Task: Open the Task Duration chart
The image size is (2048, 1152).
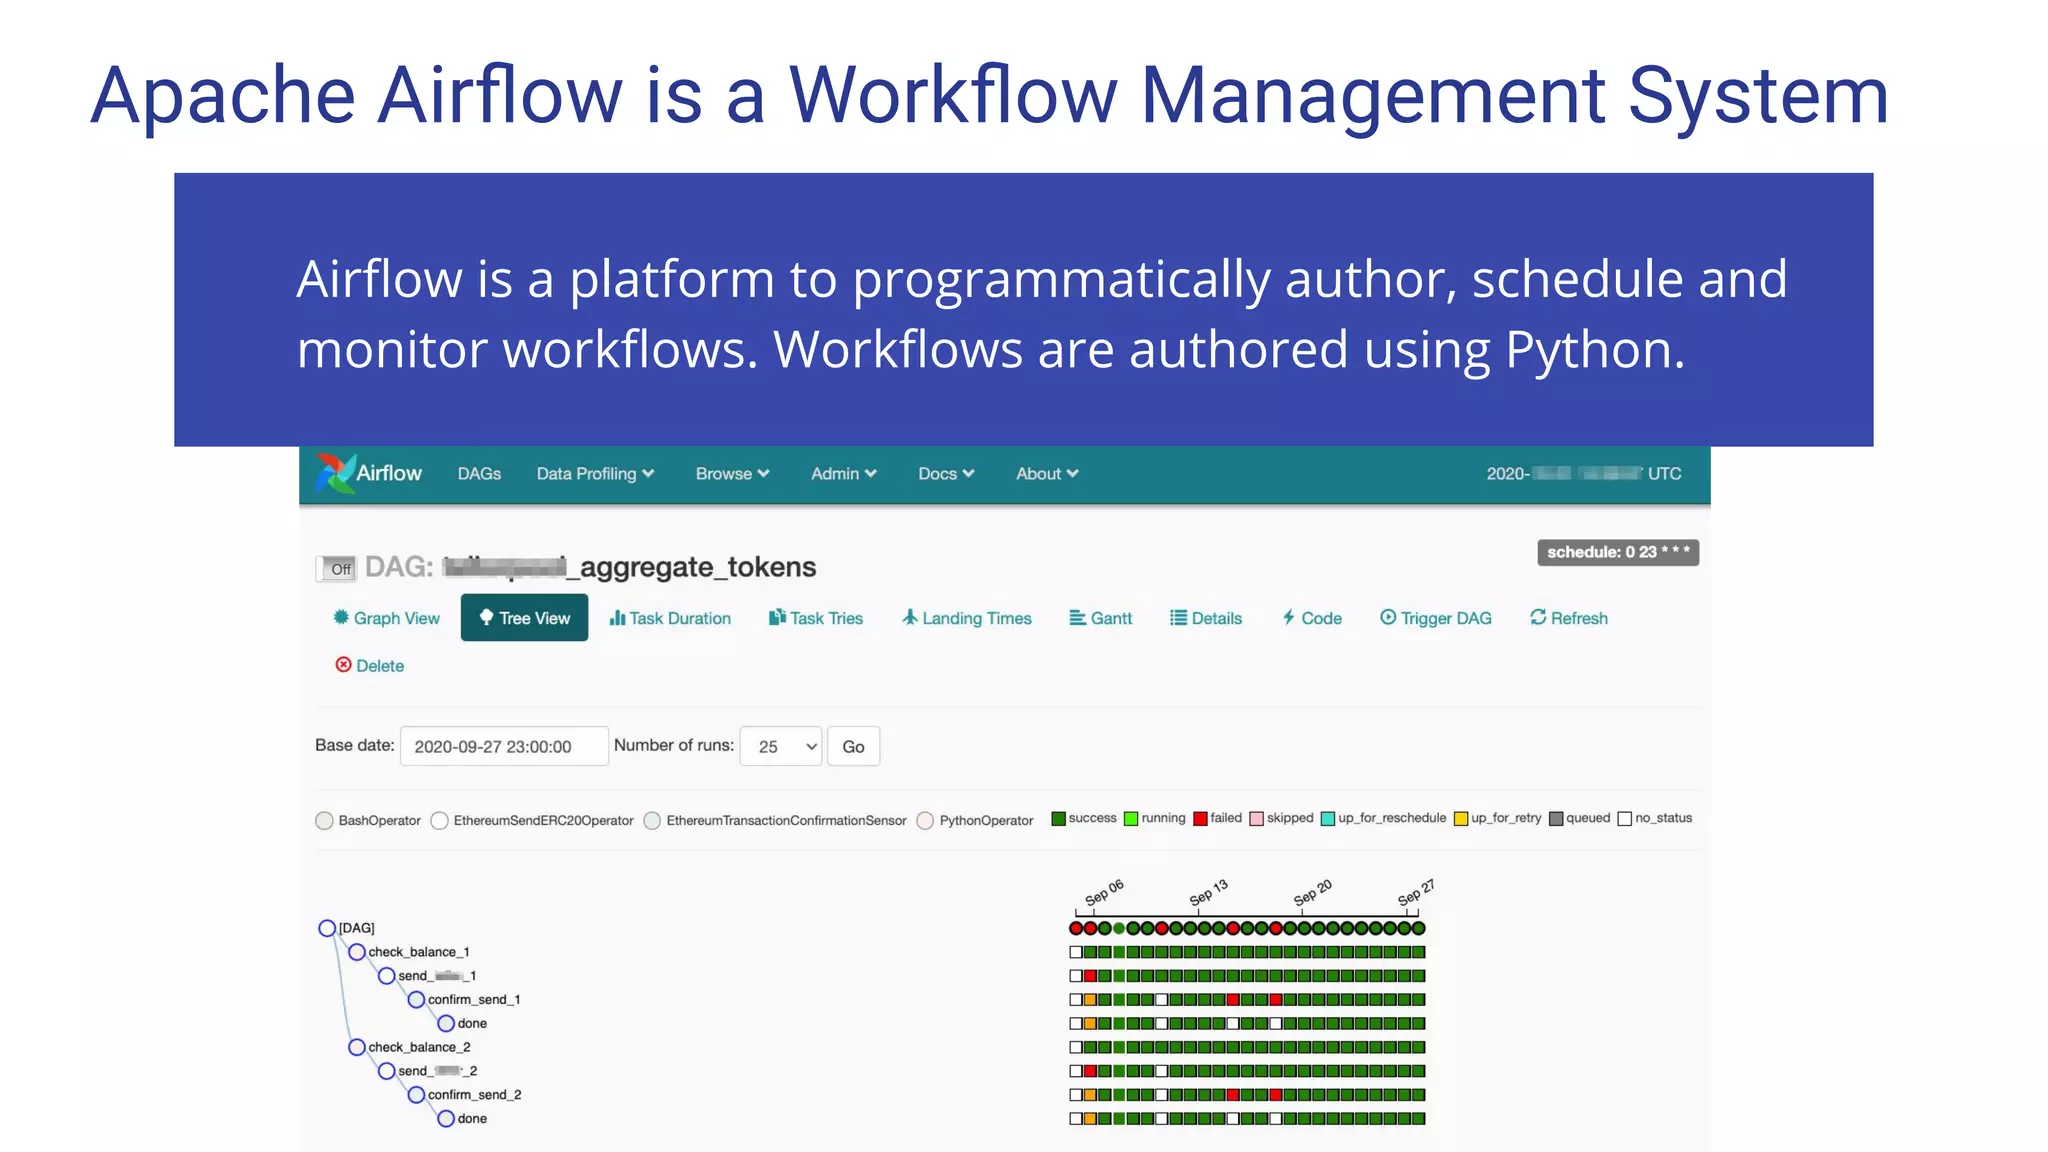Action: [670, 618]
